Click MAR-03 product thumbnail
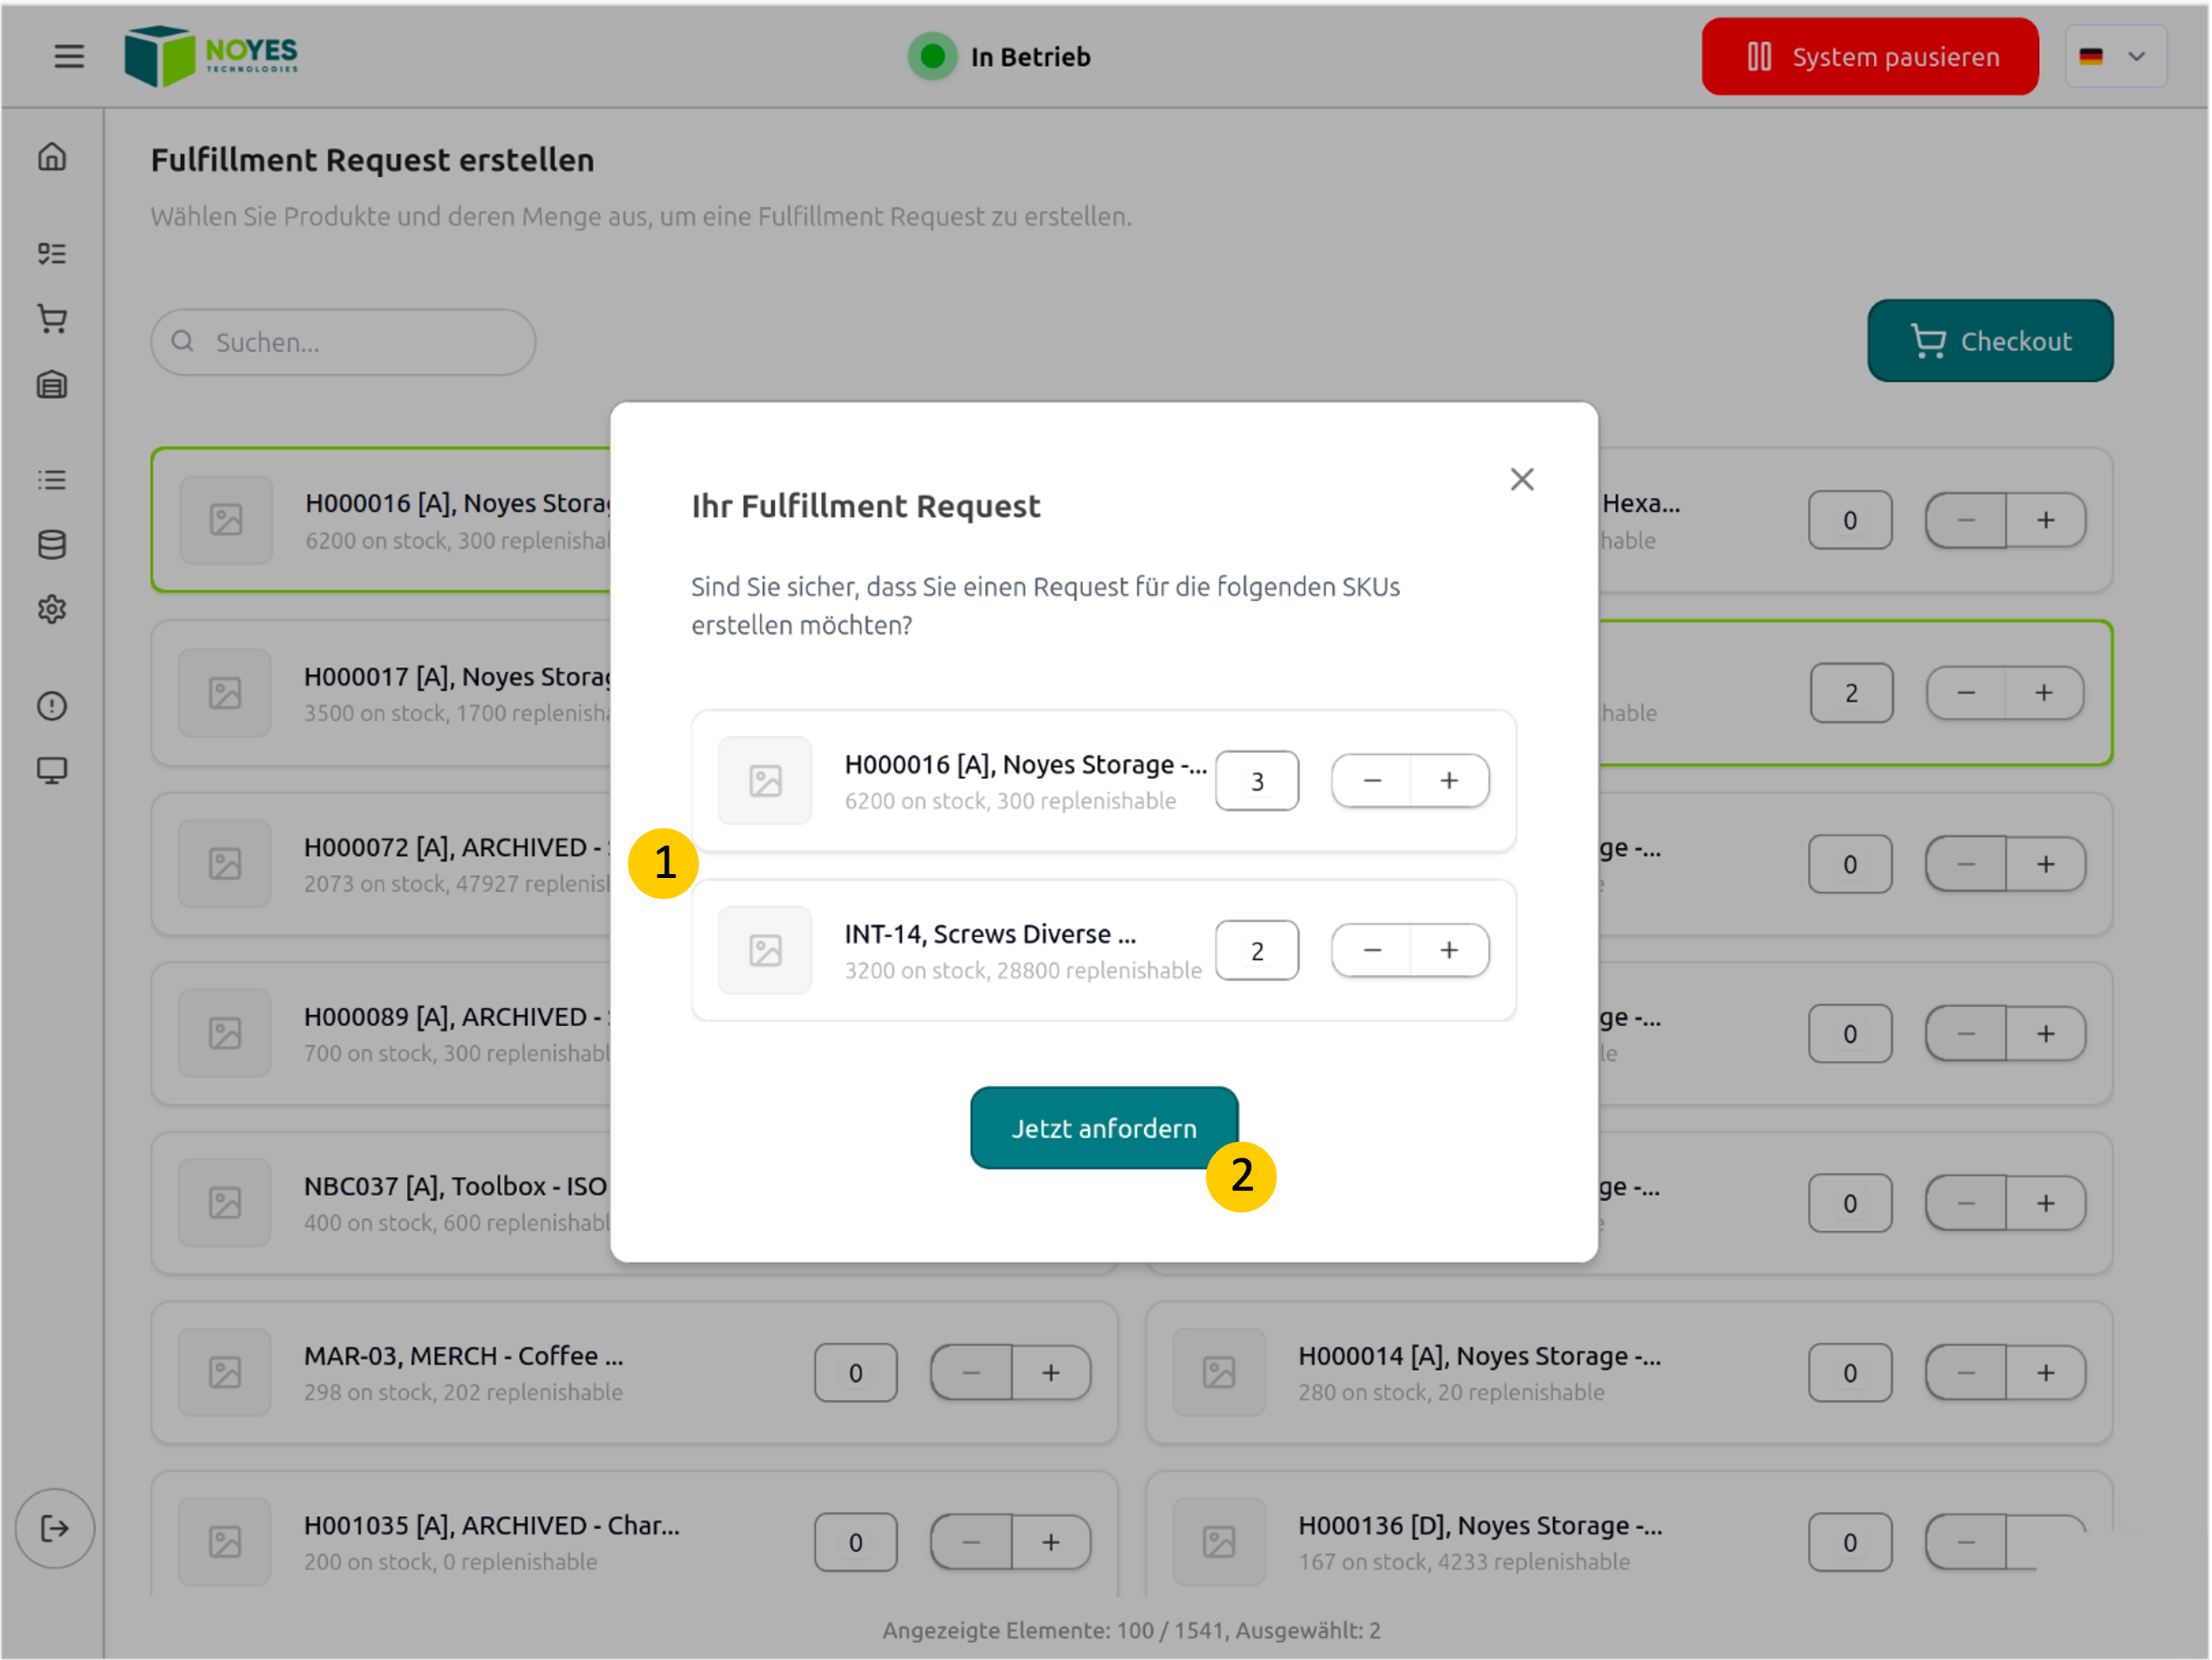 pyautogui.click(x=225, y=1373)
